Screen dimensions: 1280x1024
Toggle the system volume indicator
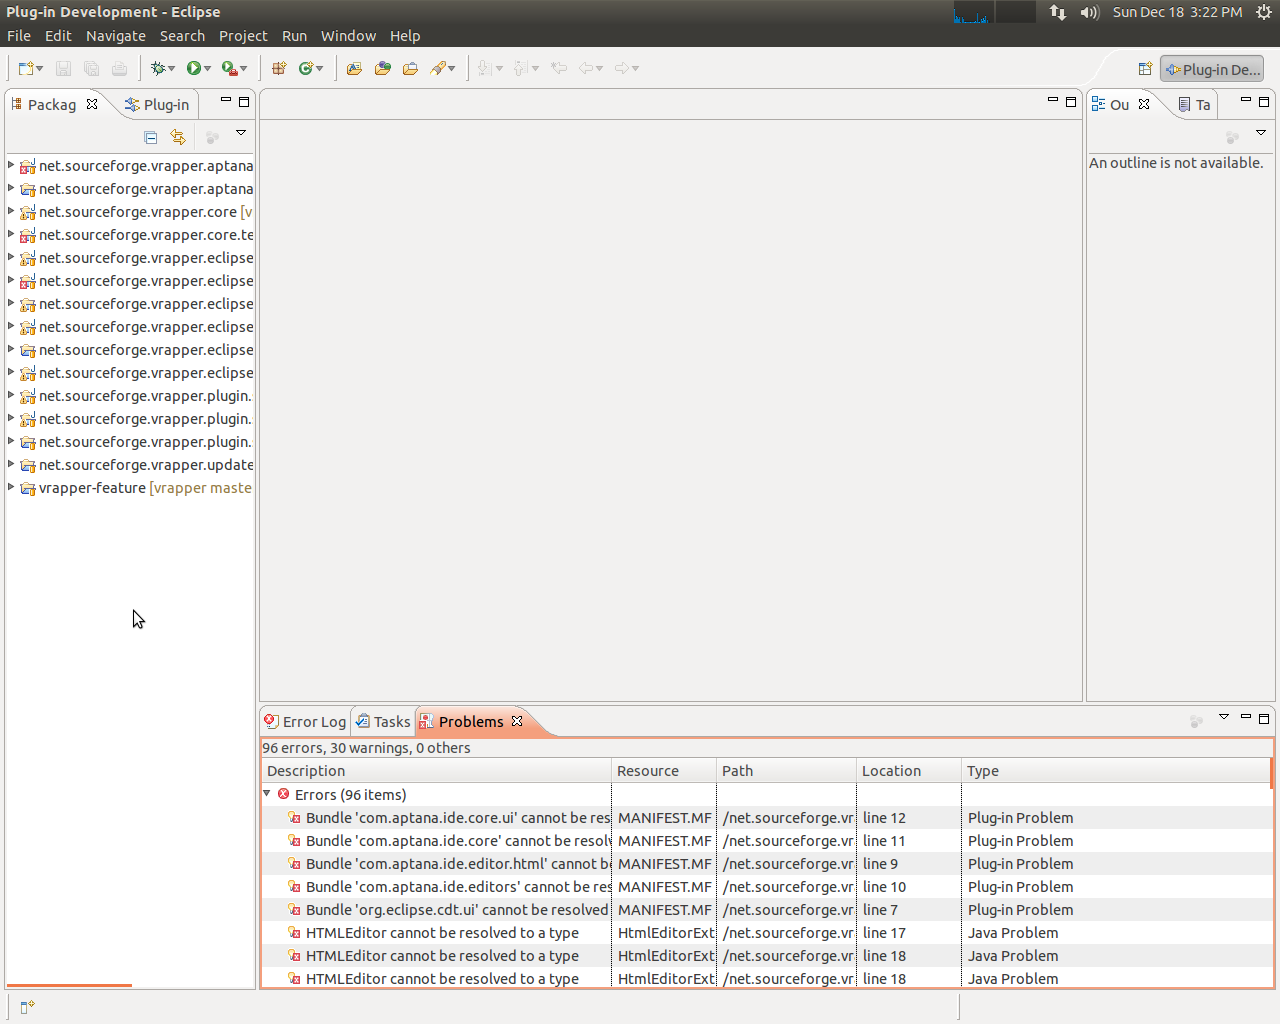point(1090,12)
